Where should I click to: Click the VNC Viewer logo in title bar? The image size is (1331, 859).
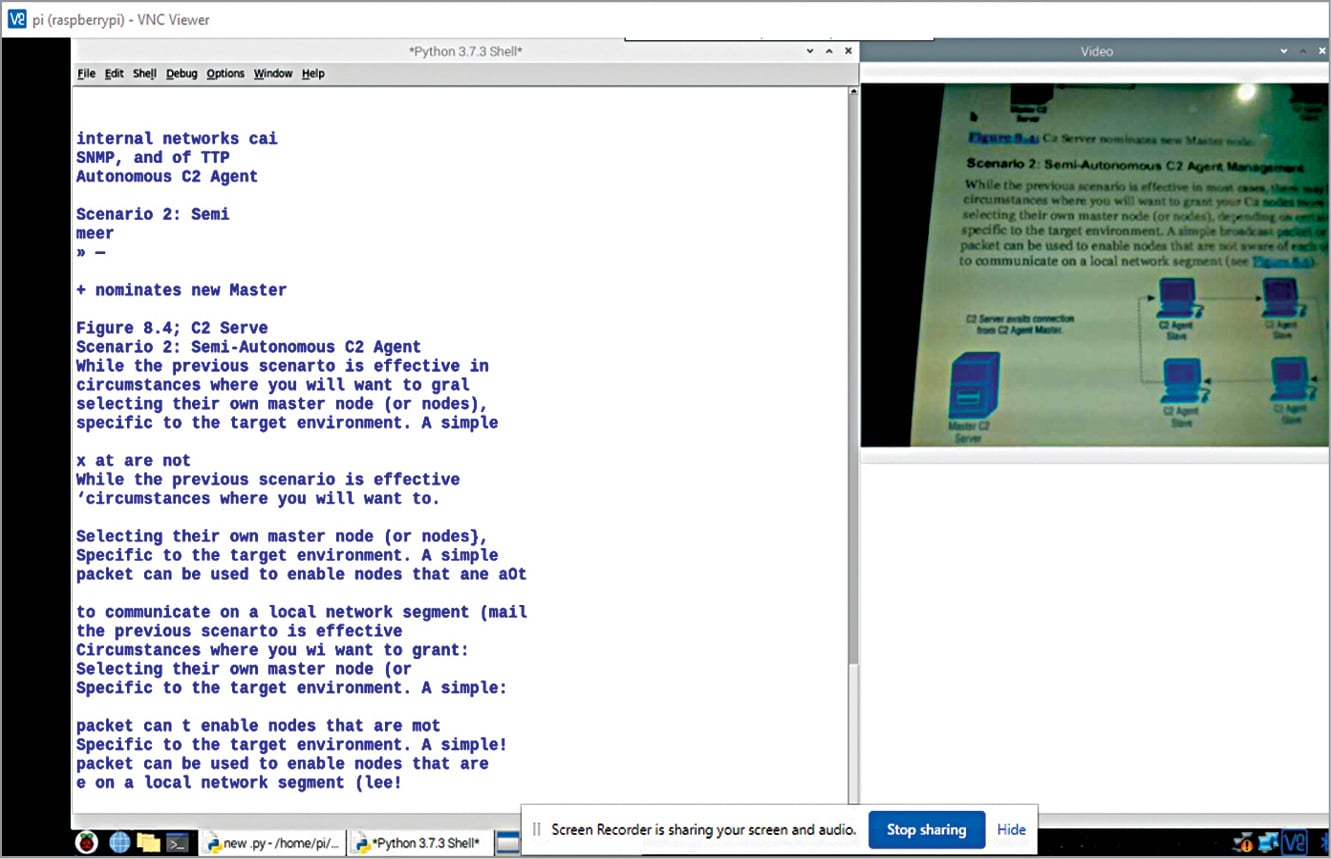(17, 19)
